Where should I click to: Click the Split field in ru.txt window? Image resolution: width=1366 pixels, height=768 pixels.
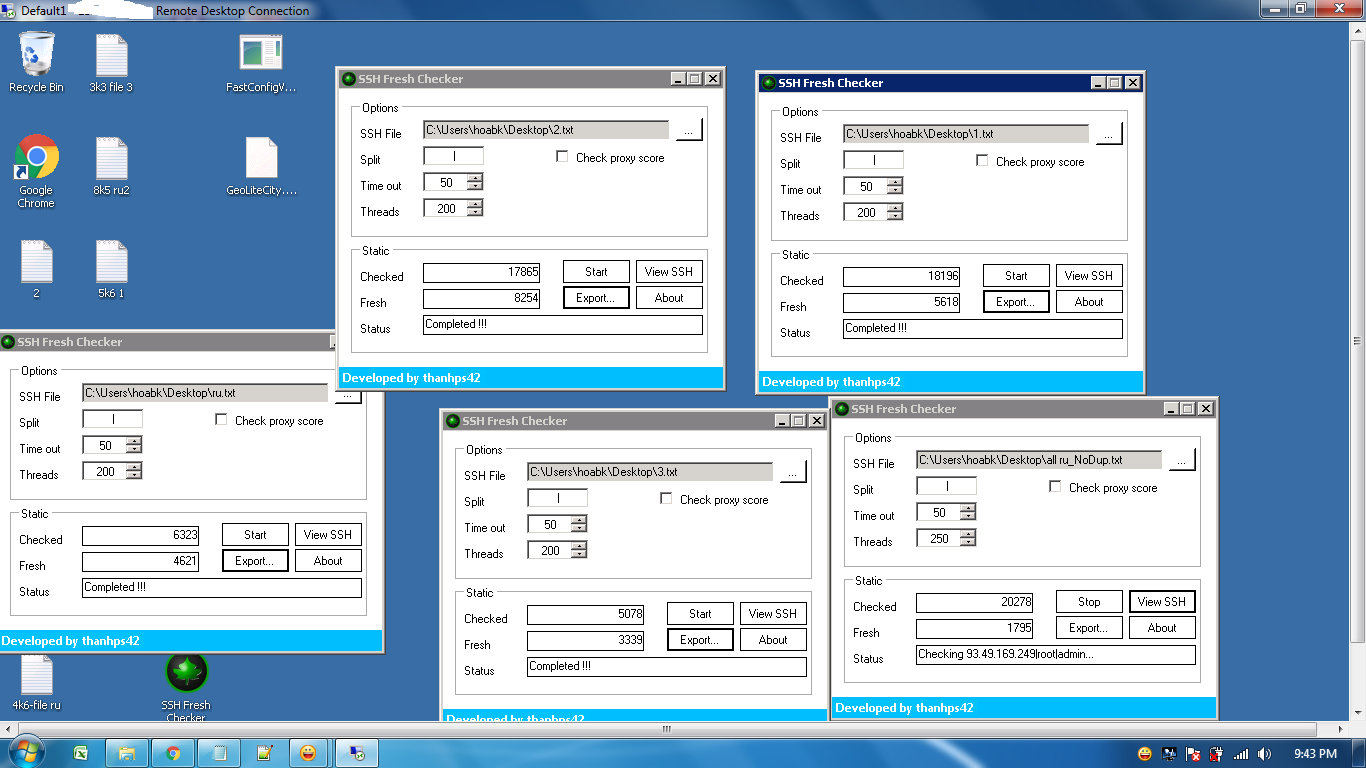(112, 419)
